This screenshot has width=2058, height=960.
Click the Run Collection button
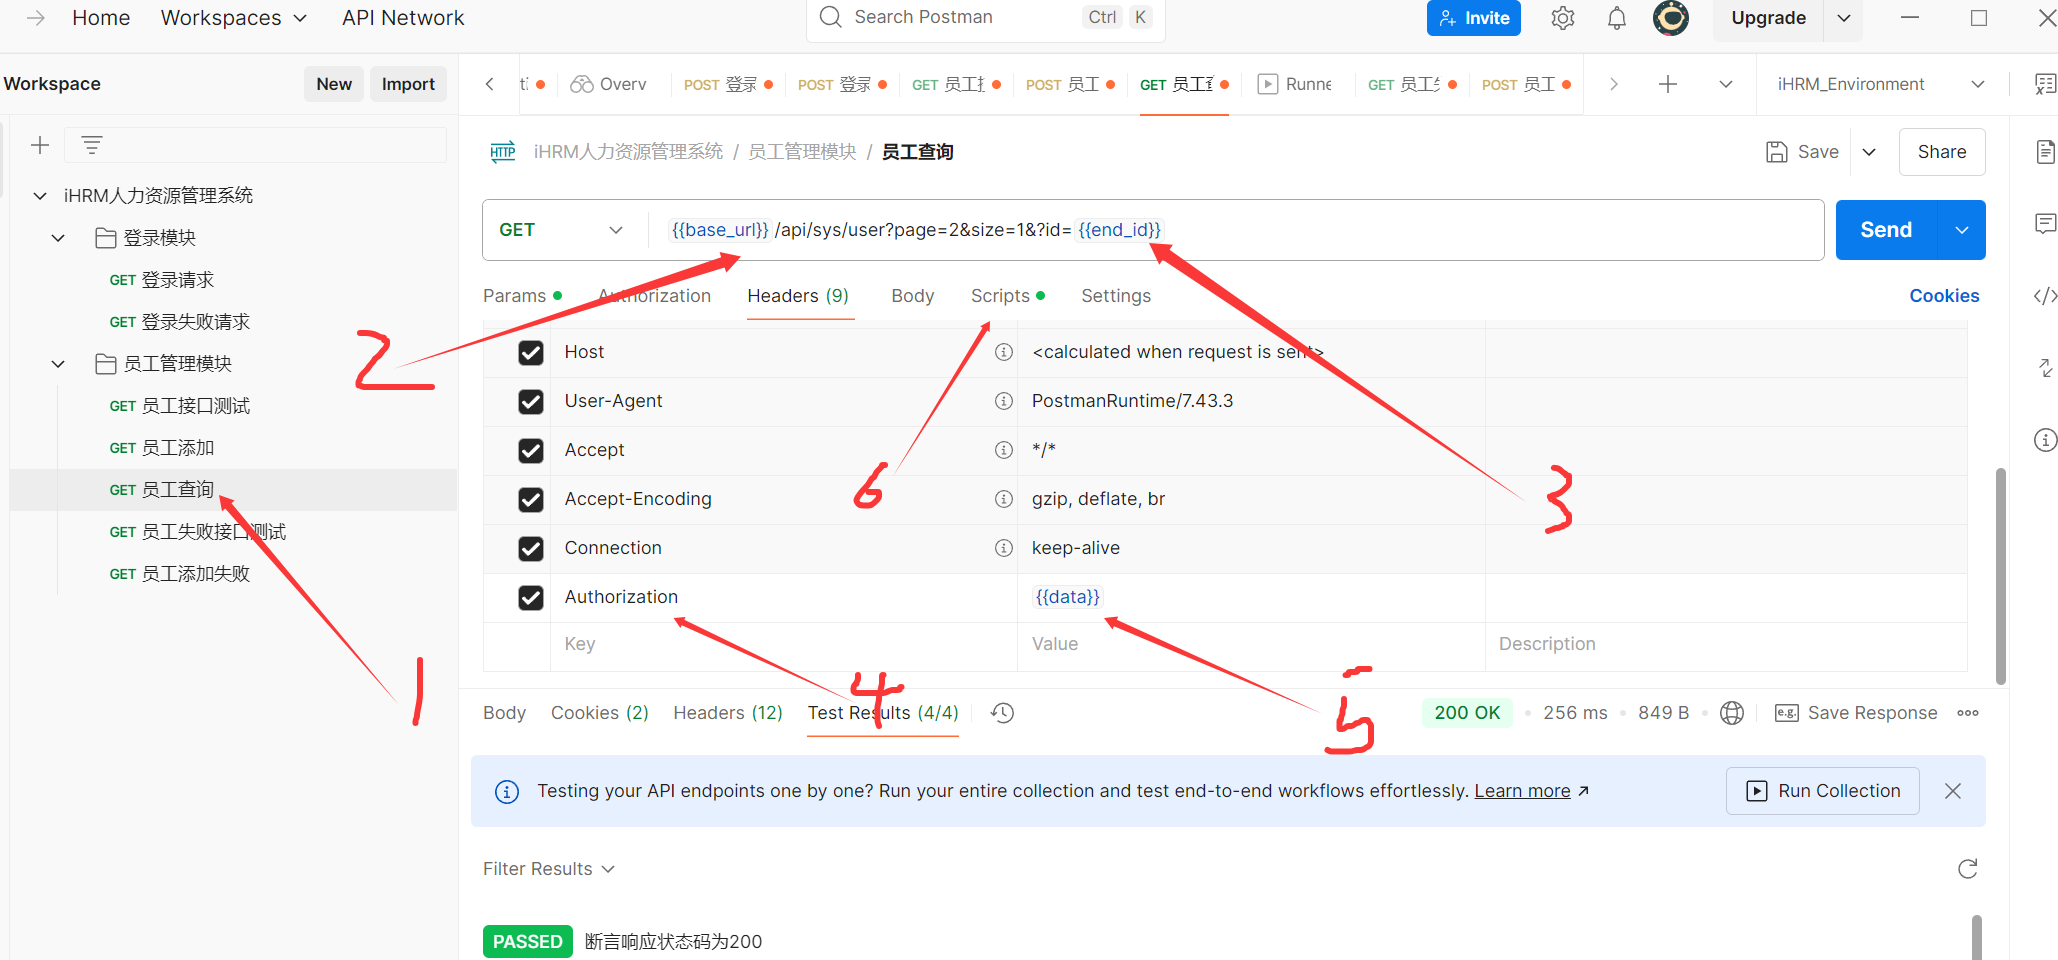1823,791
